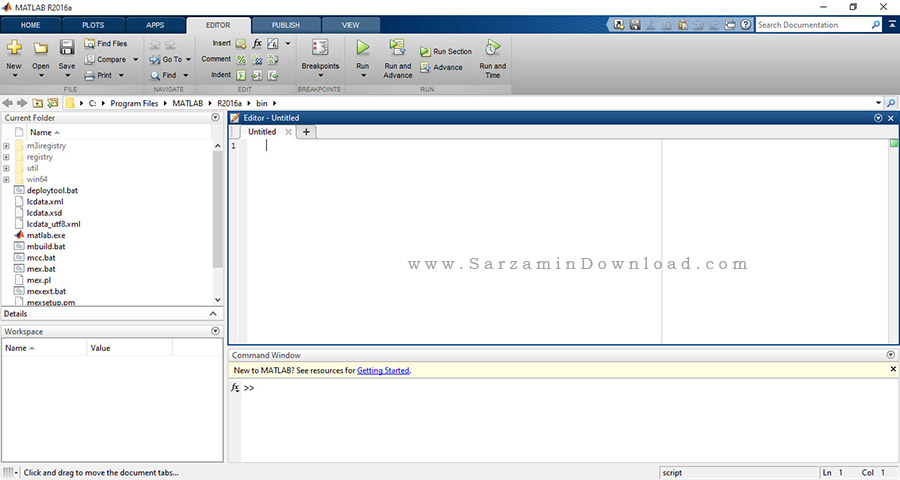
Task: Expand the win64 folder
Action: coord(6,179)
